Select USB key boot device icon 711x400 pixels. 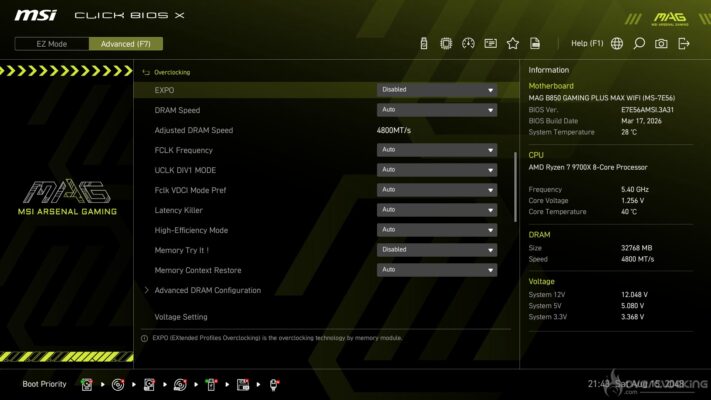click(211, 385)
